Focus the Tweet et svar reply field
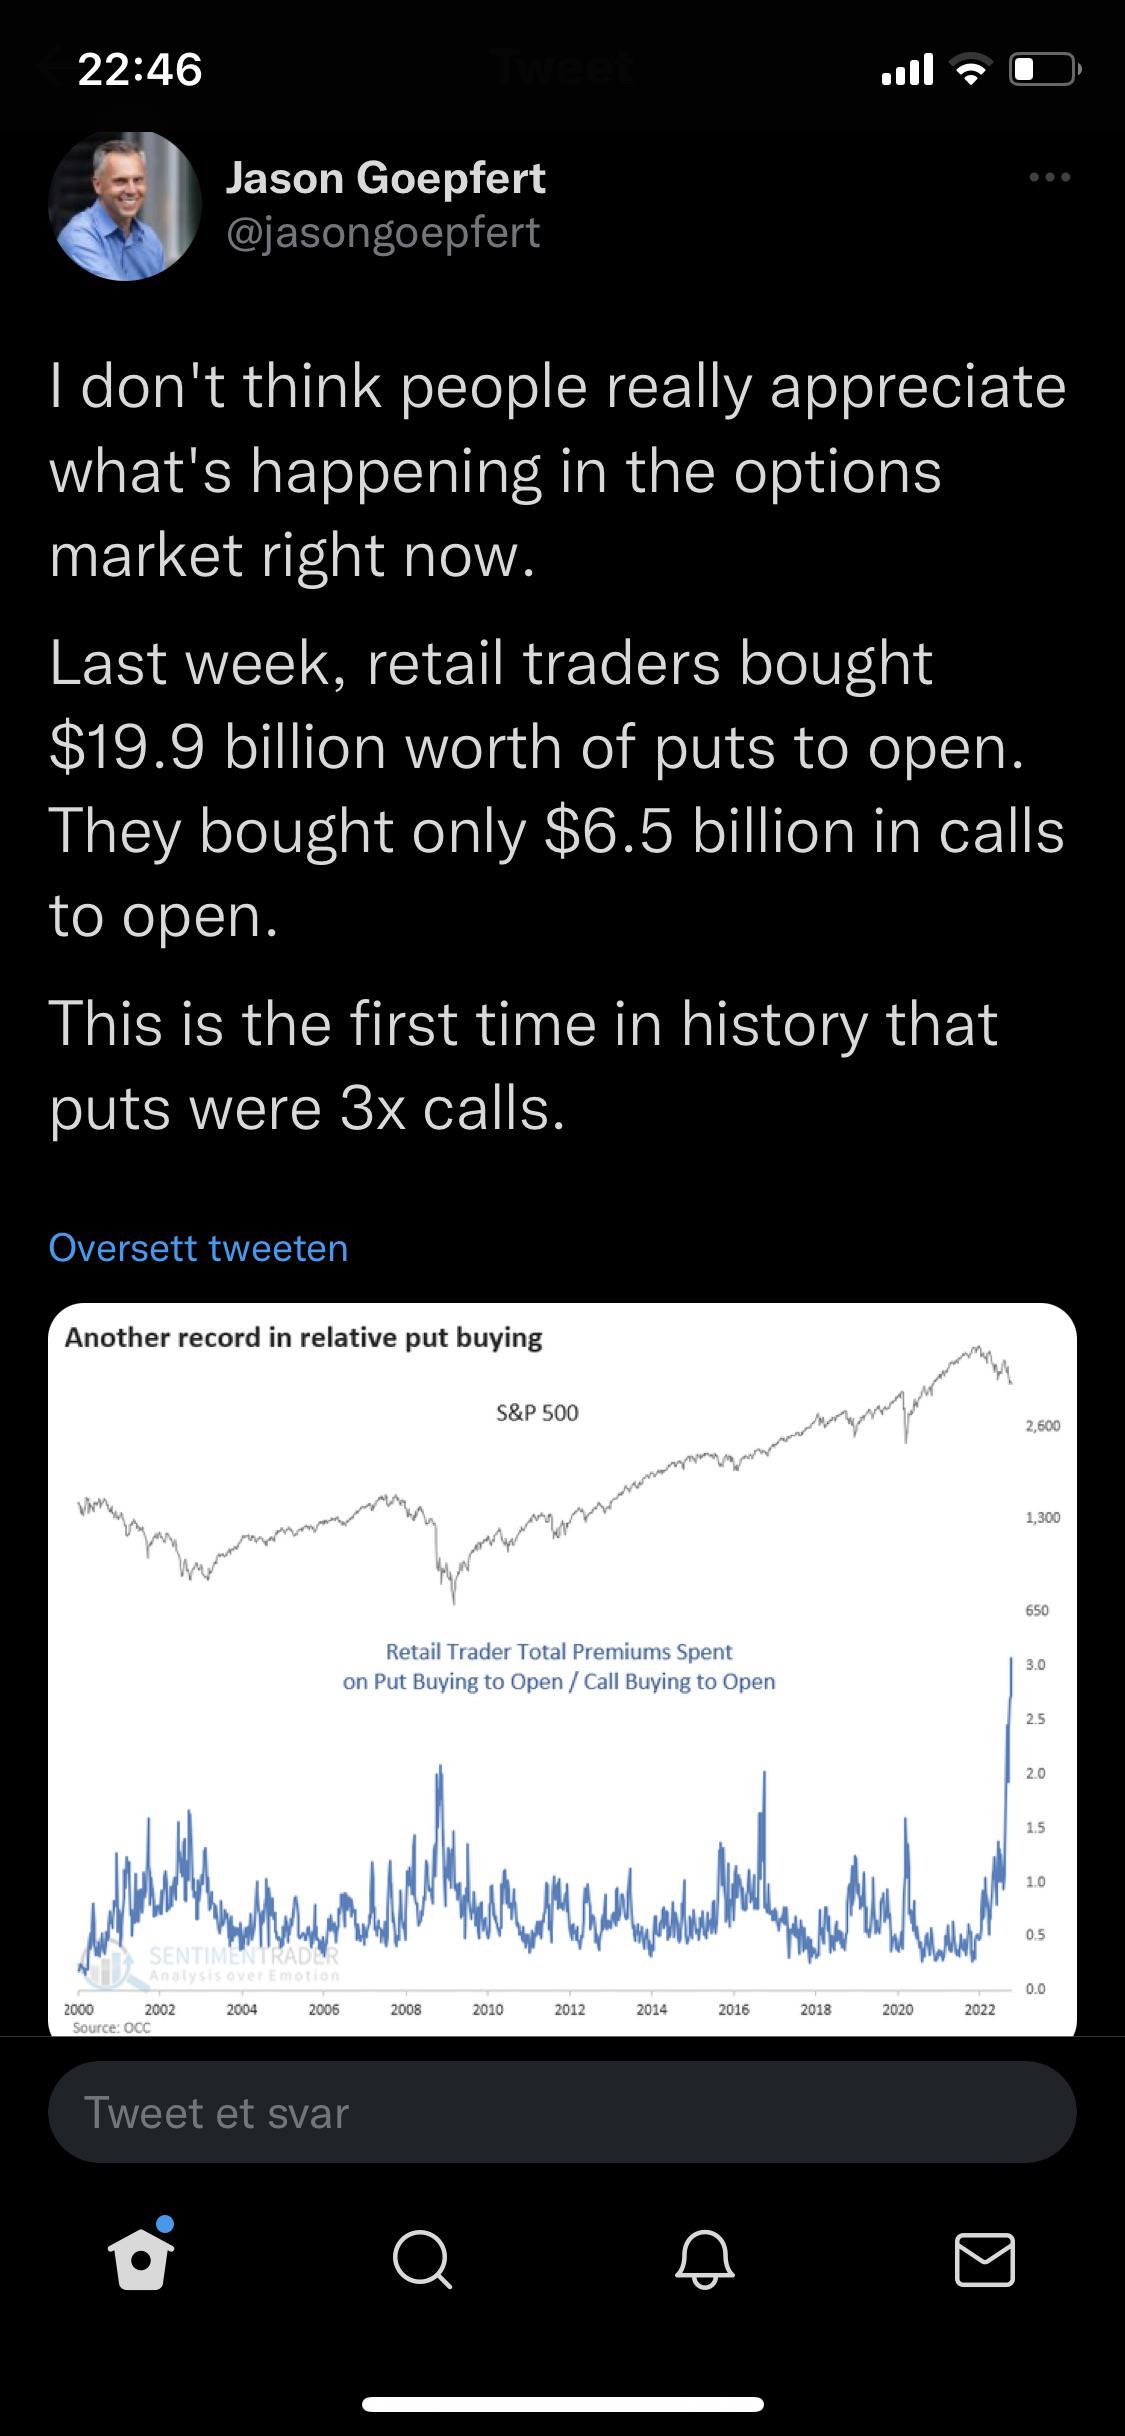 pyautogui.click(x=562, y=2113)
